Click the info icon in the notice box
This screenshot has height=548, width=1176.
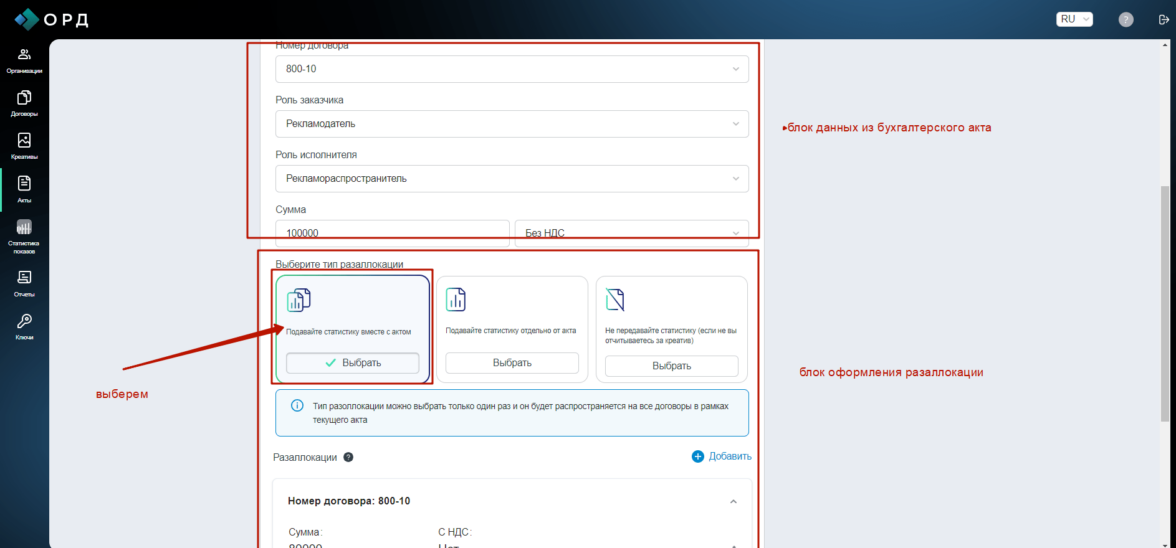[x=297, y=406]
